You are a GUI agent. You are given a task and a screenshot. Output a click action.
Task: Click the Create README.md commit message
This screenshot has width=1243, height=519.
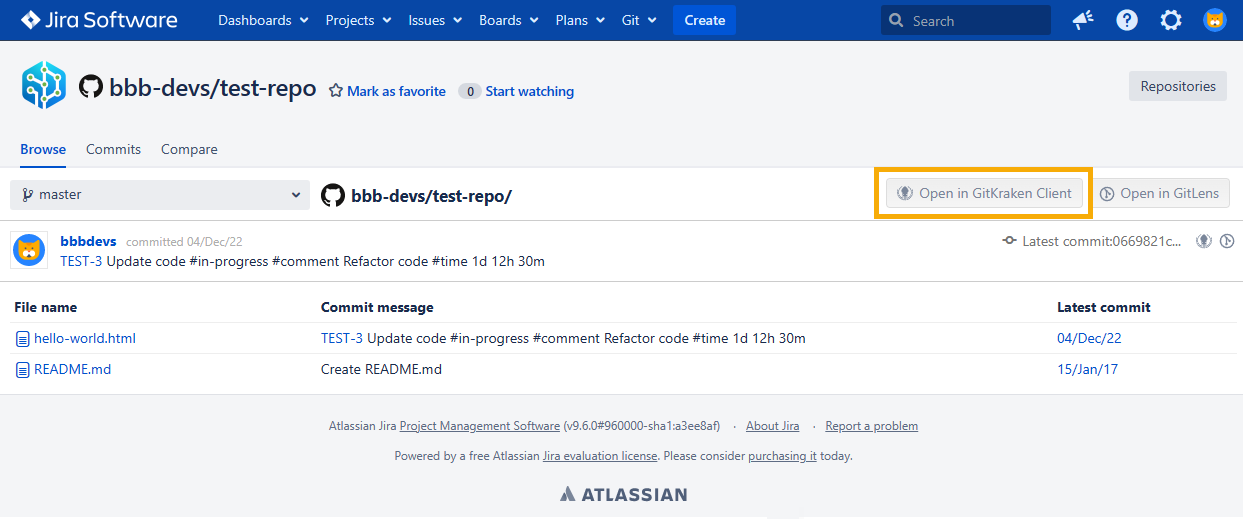tap(381, 369)
